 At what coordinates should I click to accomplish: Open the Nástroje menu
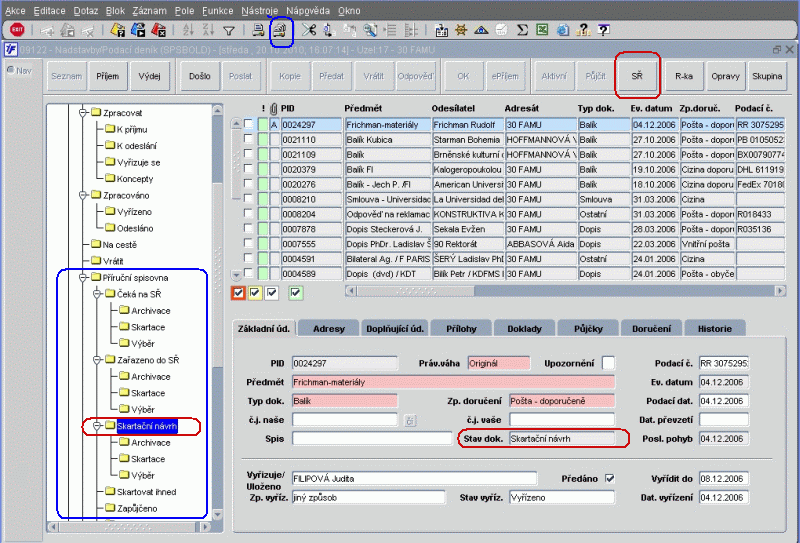(x=259, y=11)
